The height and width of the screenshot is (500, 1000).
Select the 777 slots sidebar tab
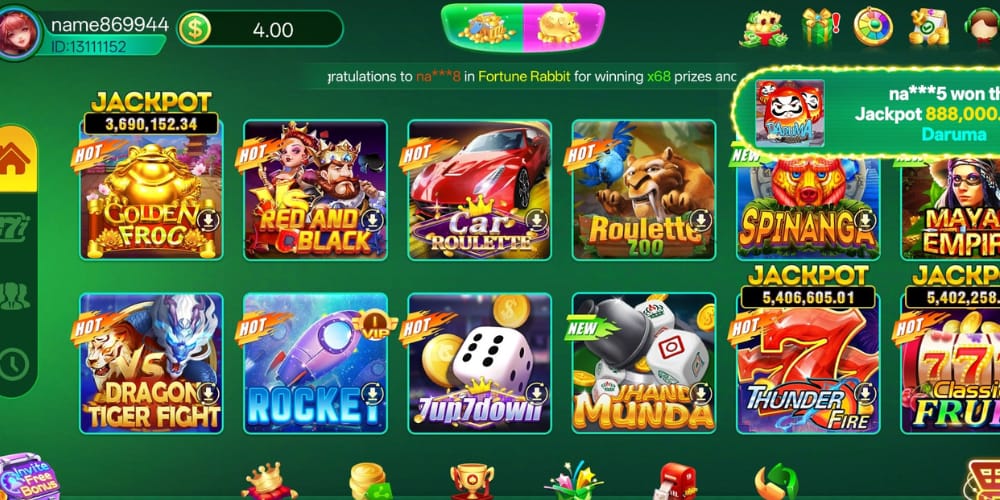14,228
